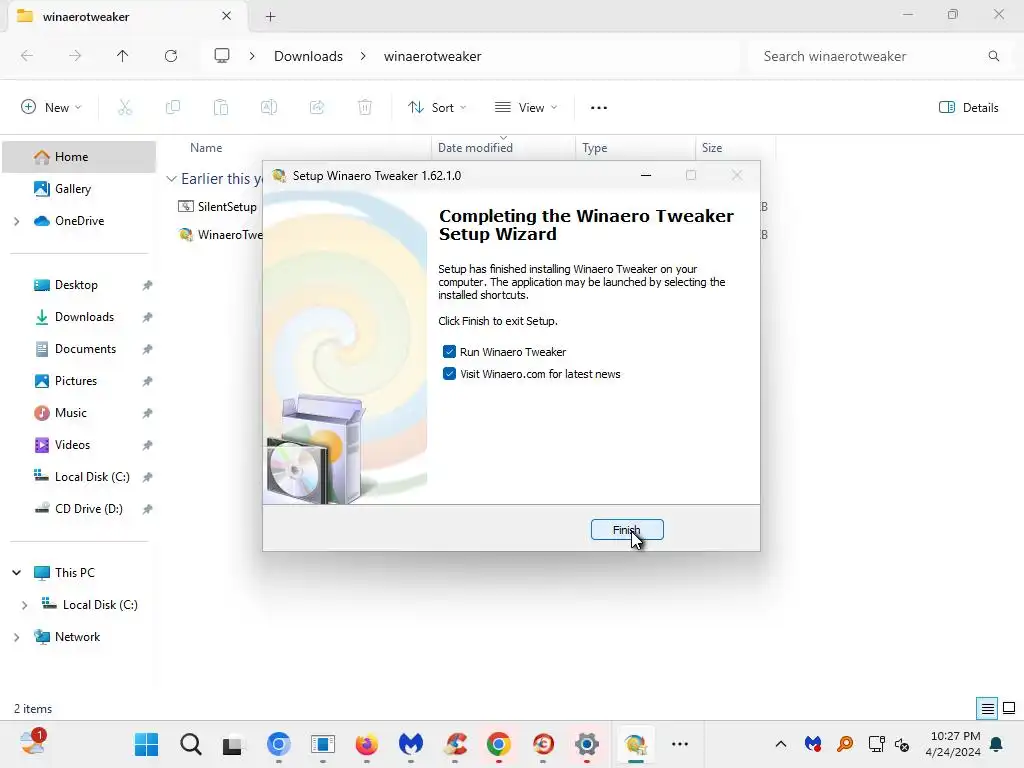Select winaerotweaker breadcrumb segment

tap(432, 56)
